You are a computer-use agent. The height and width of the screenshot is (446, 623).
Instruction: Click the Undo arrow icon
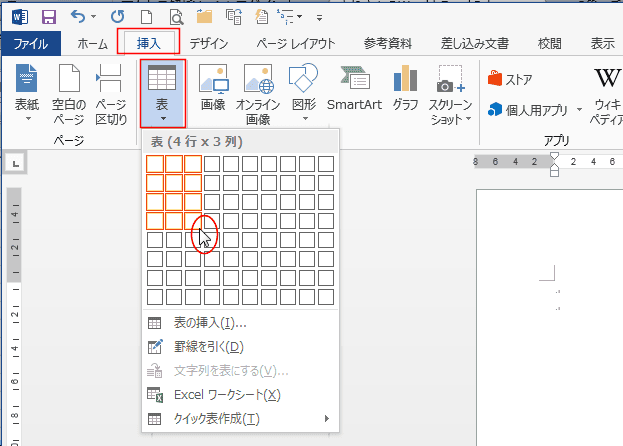tap(79, 17)
